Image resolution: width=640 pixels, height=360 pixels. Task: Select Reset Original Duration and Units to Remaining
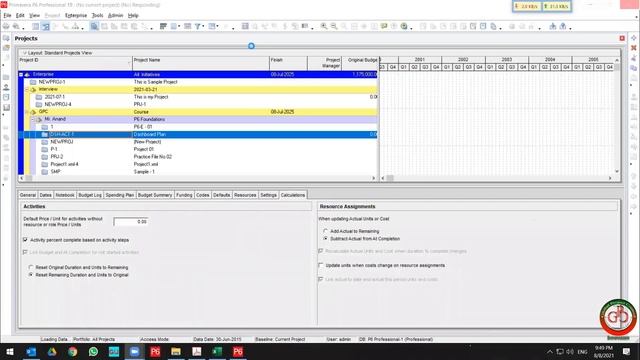(31, 267)
